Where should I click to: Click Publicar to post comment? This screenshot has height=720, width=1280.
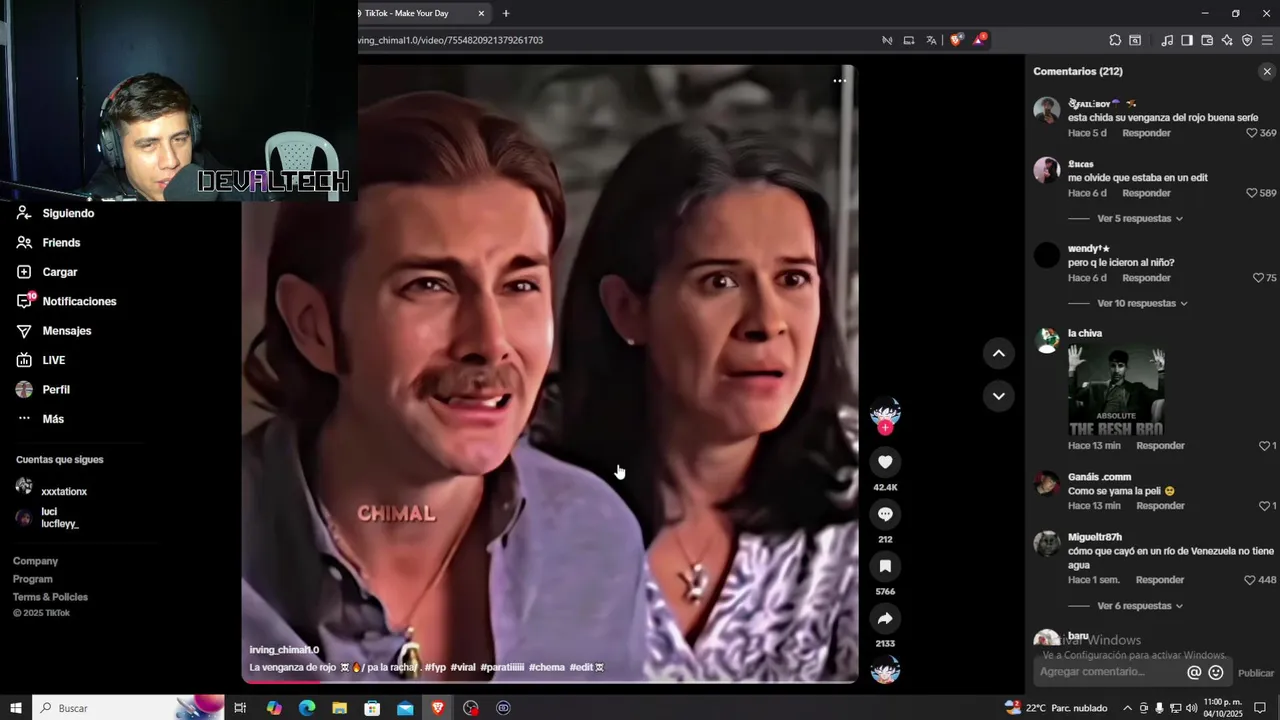point(1256,673)
